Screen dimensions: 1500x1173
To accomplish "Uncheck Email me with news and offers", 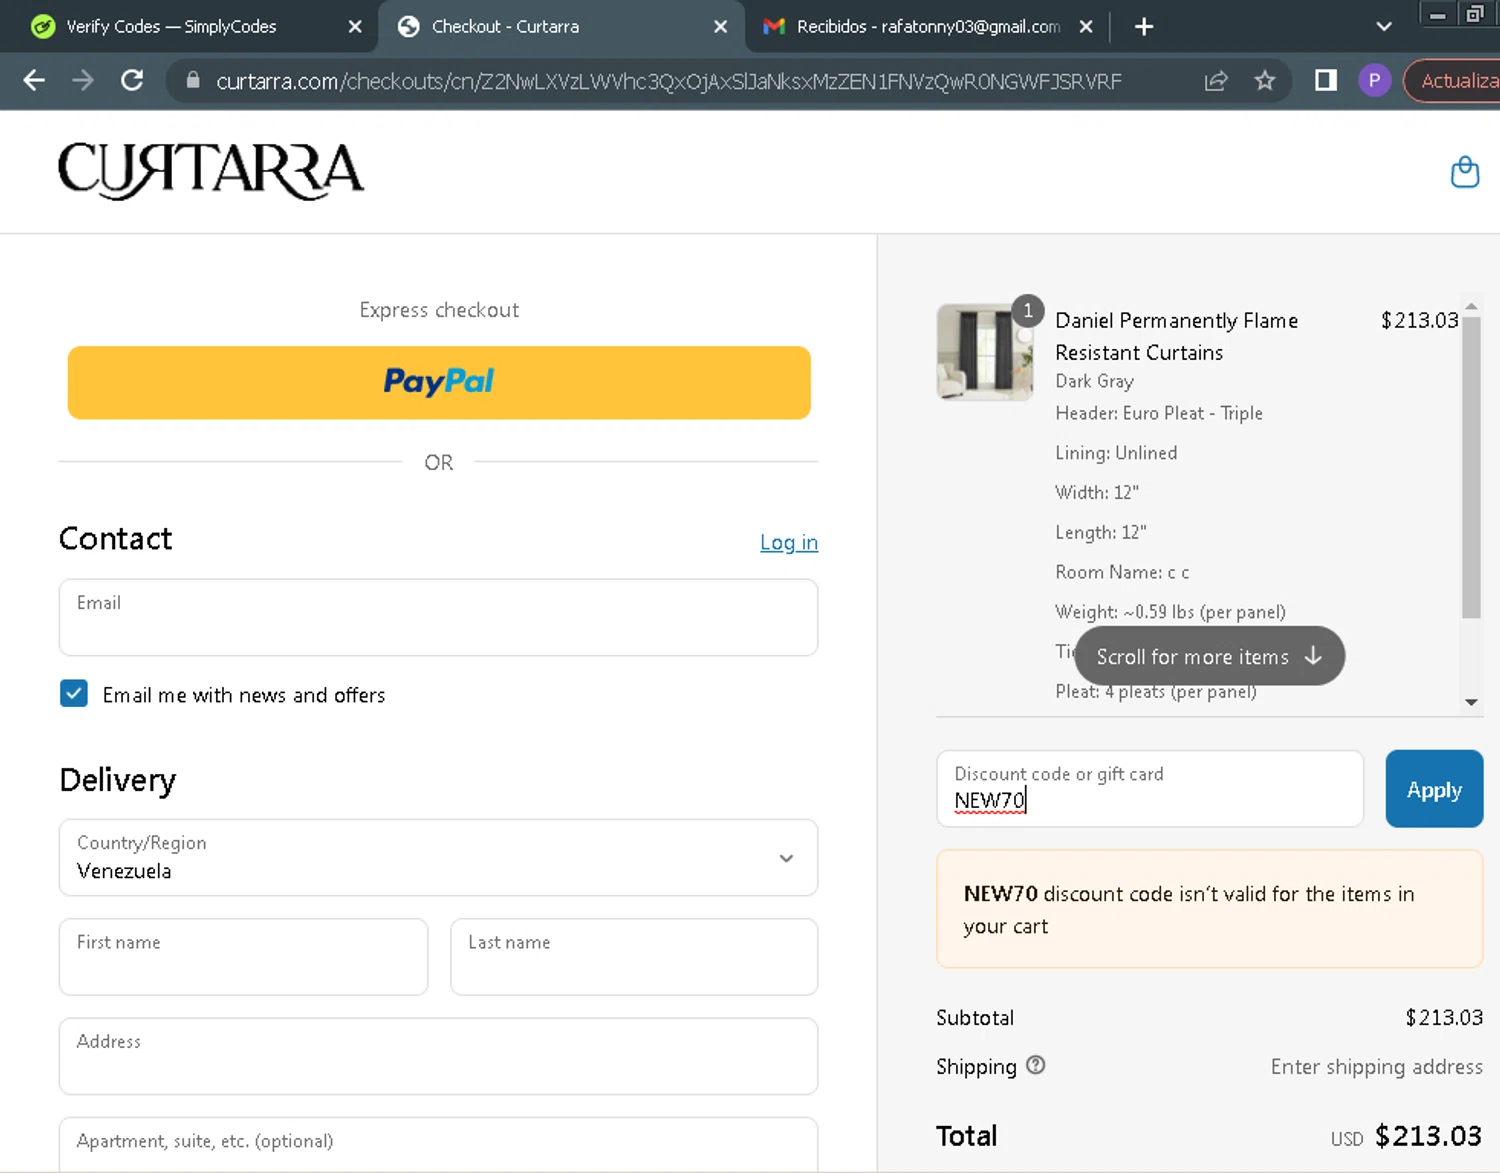I will tap(74, 694).
